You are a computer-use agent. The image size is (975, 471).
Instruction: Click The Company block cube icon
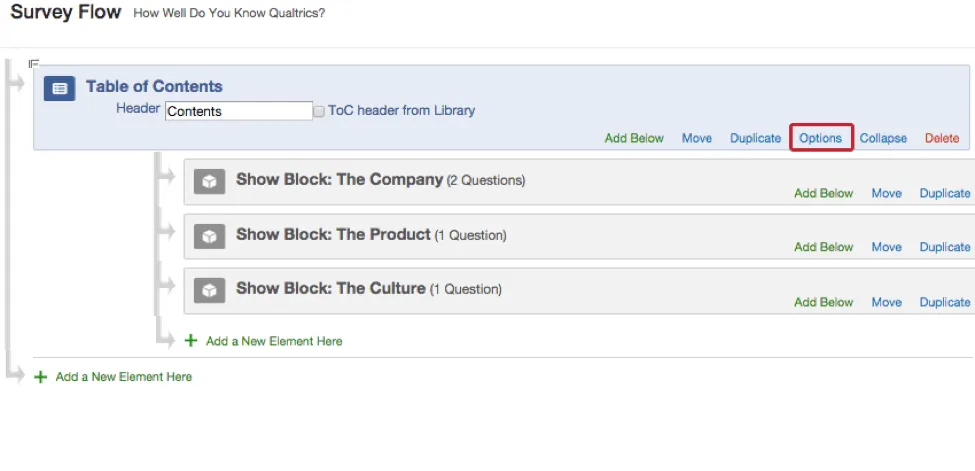coord(209,181)
